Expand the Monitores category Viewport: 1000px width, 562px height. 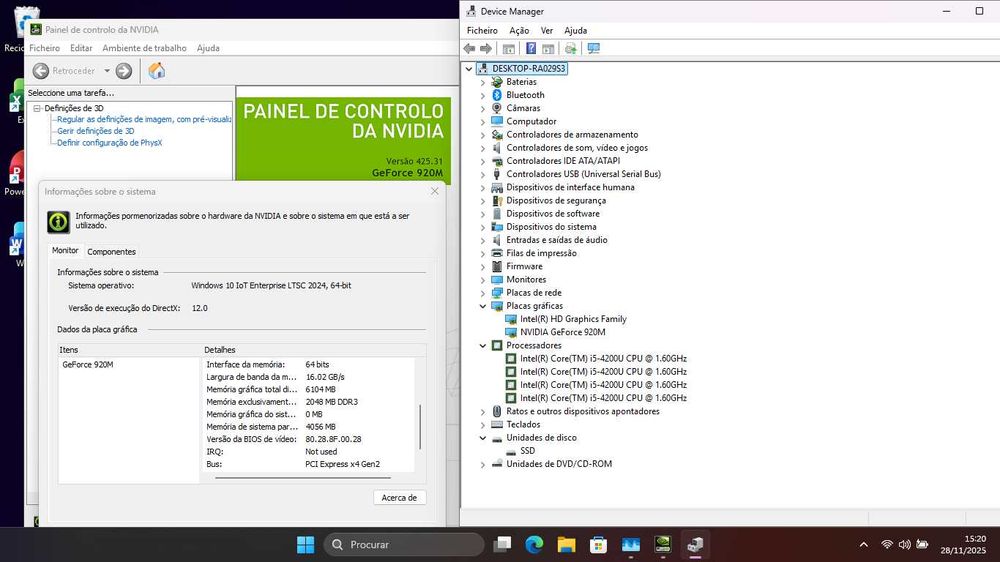tap(483, 280)
